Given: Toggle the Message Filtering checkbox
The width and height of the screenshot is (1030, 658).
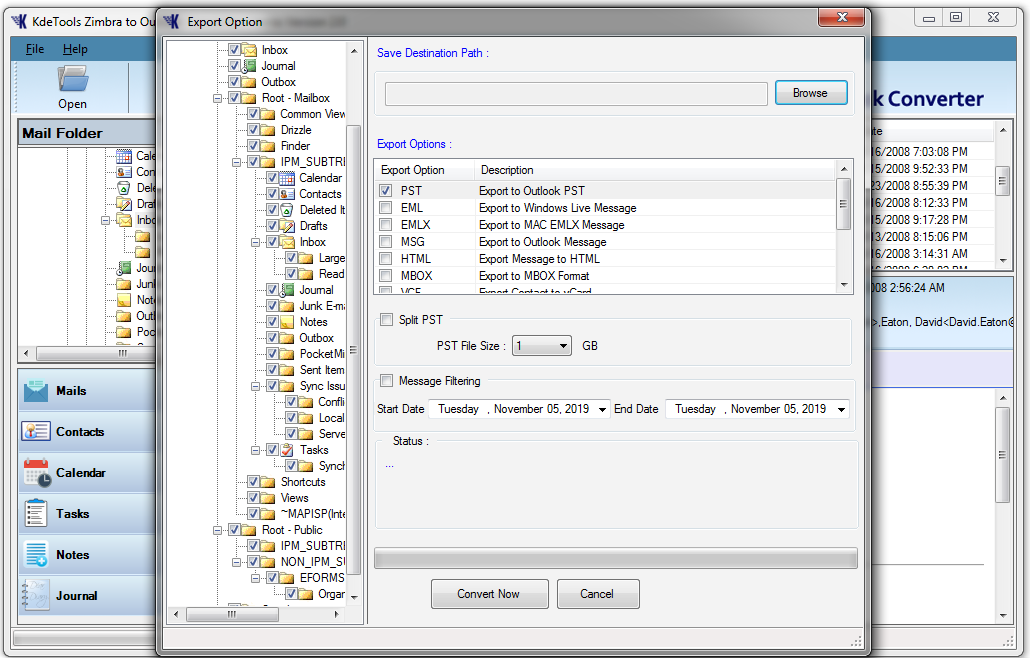Looking at the screenshot, I should tap(386, 381).
